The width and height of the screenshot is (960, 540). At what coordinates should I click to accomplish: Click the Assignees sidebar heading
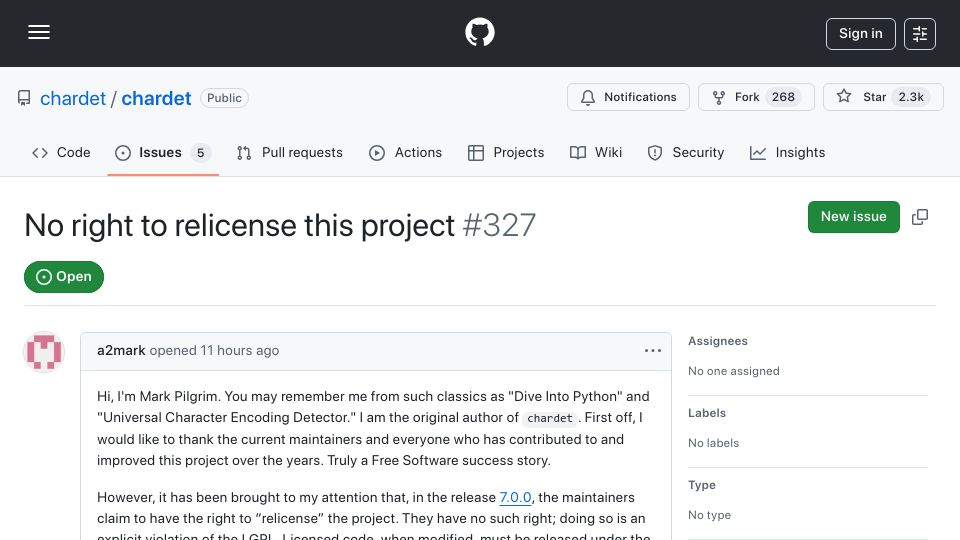click(x=718, y=341)
